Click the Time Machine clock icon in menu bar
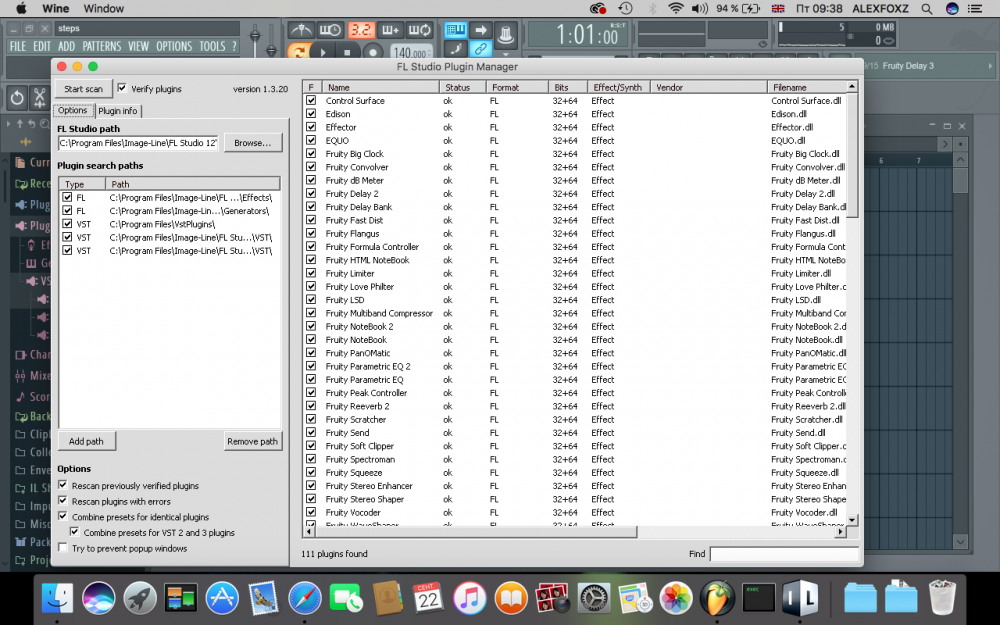The image size is (1000, 625). click(x=625, y=9)
